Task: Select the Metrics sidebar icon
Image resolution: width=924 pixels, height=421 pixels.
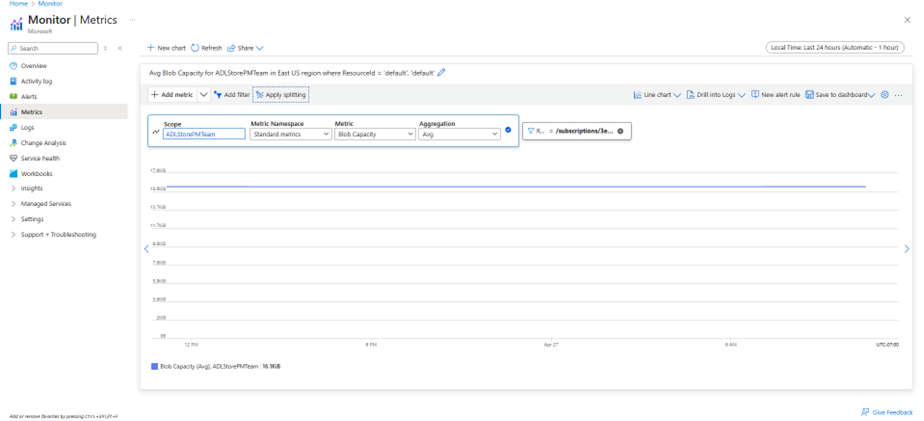Action: coord(13,112)
